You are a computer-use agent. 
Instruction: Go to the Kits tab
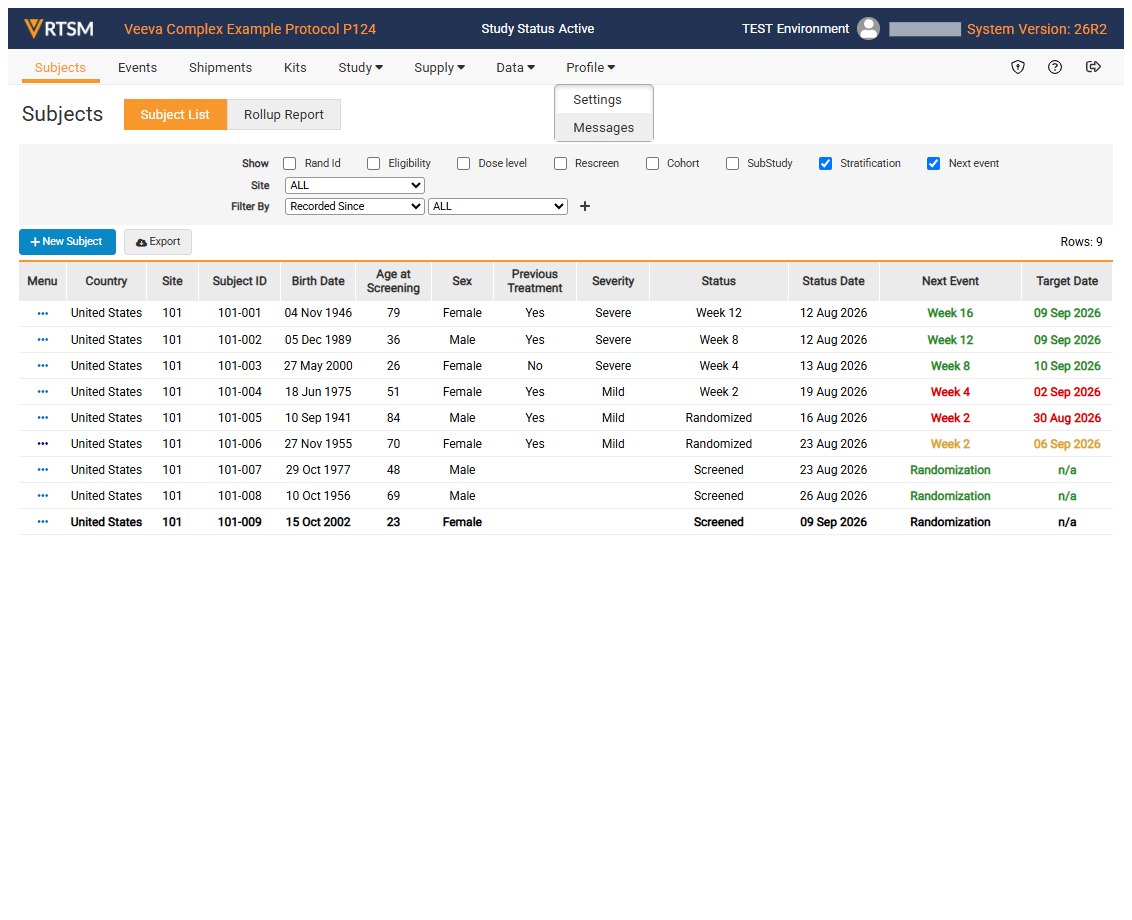click(x=295, y=67)
